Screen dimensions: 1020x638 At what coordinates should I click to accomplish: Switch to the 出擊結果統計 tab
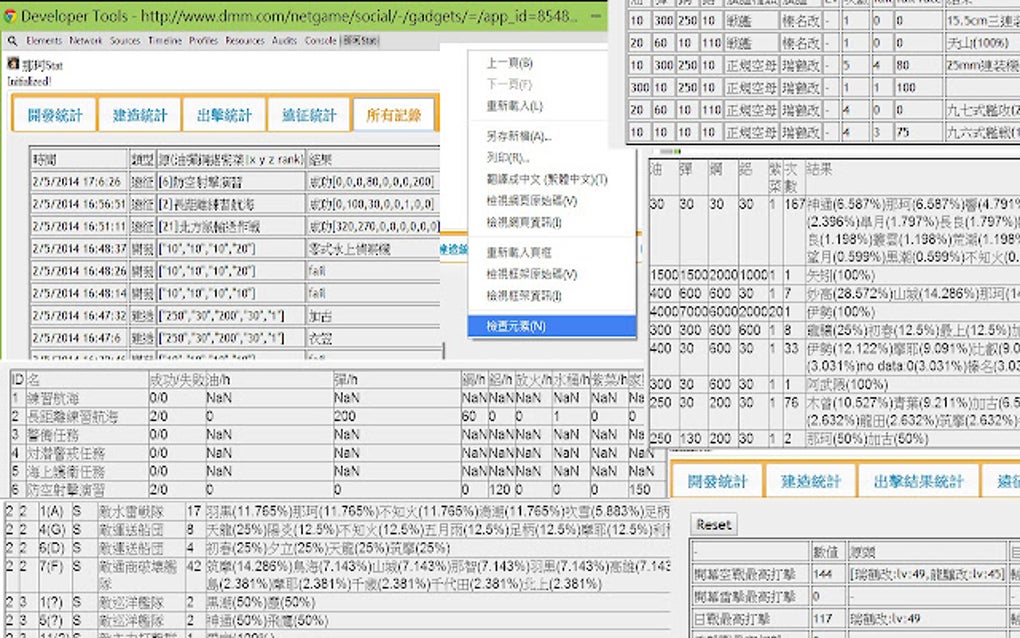(919, 481)
